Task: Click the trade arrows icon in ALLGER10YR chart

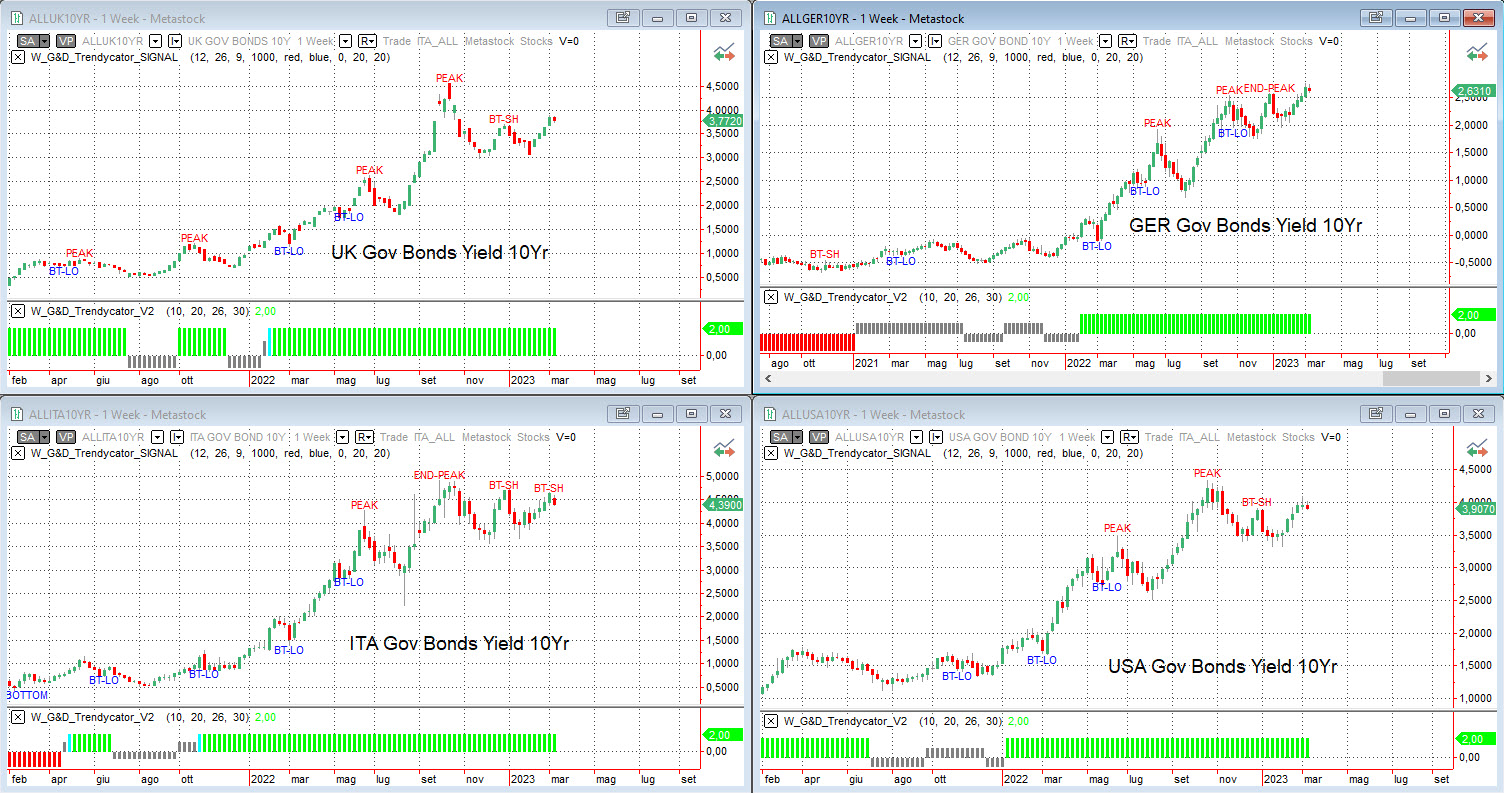Action: pos(1476,52)
